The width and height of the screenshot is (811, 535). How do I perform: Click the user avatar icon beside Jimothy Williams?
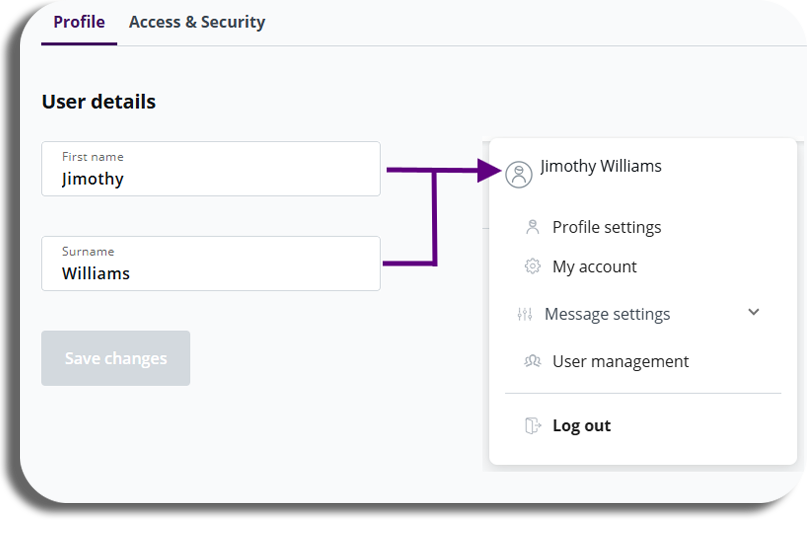(519, 174)
